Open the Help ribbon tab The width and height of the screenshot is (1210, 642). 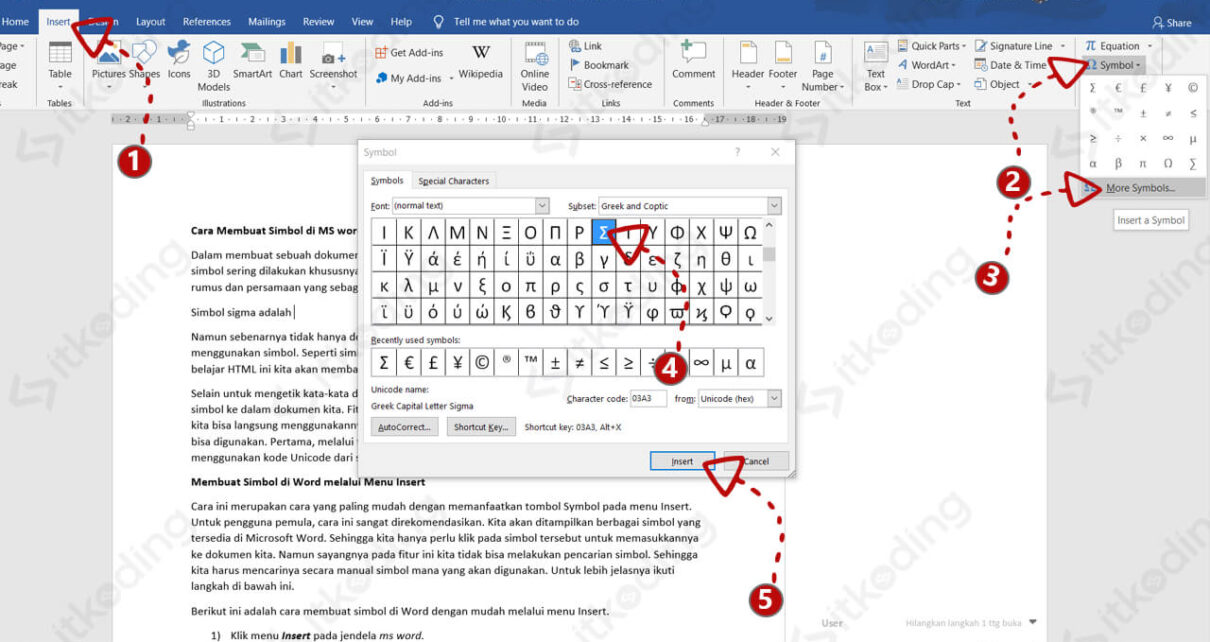tap(401, 21)
